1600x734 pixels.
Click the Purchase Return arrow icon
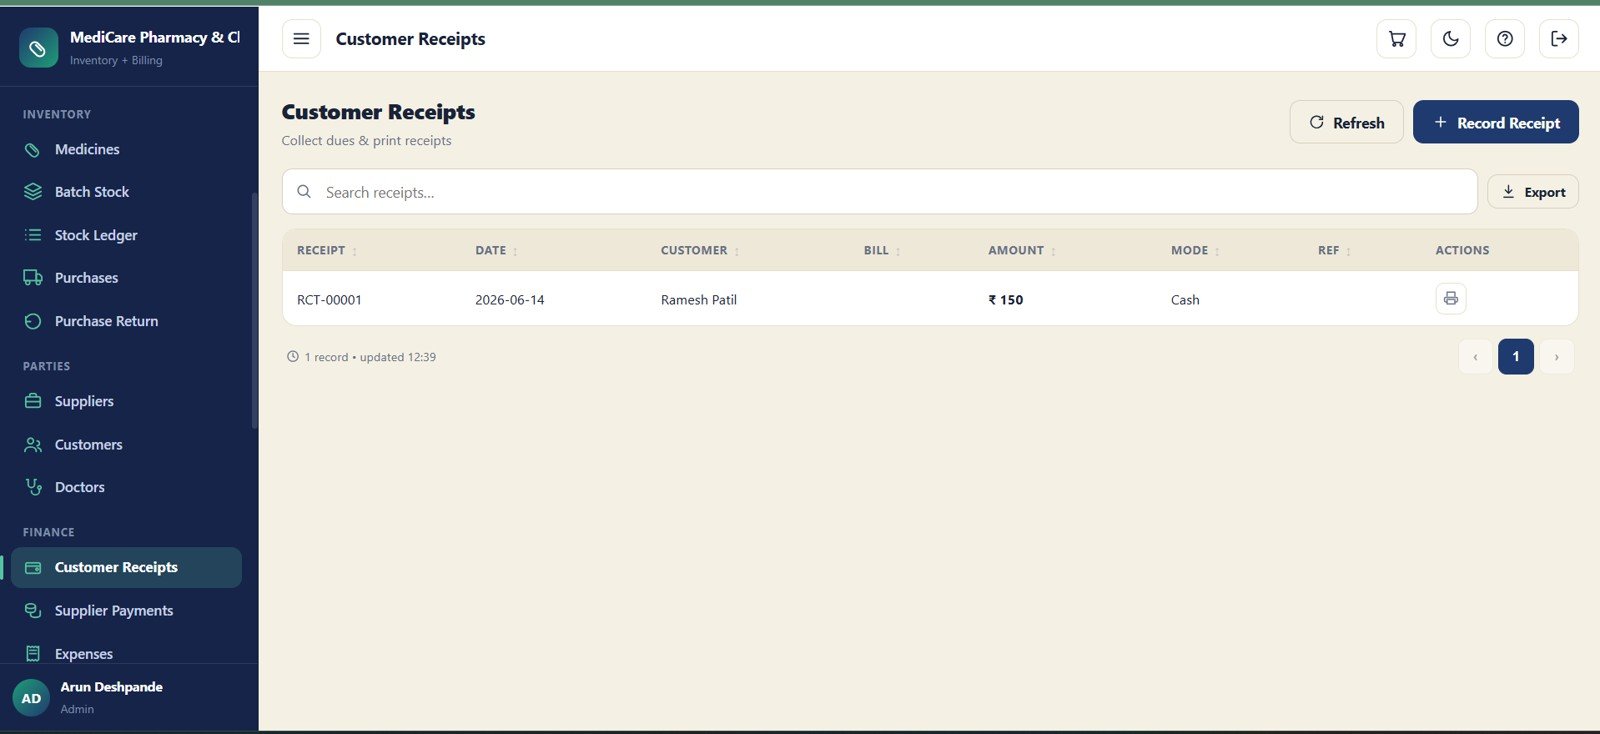(33, 321)
